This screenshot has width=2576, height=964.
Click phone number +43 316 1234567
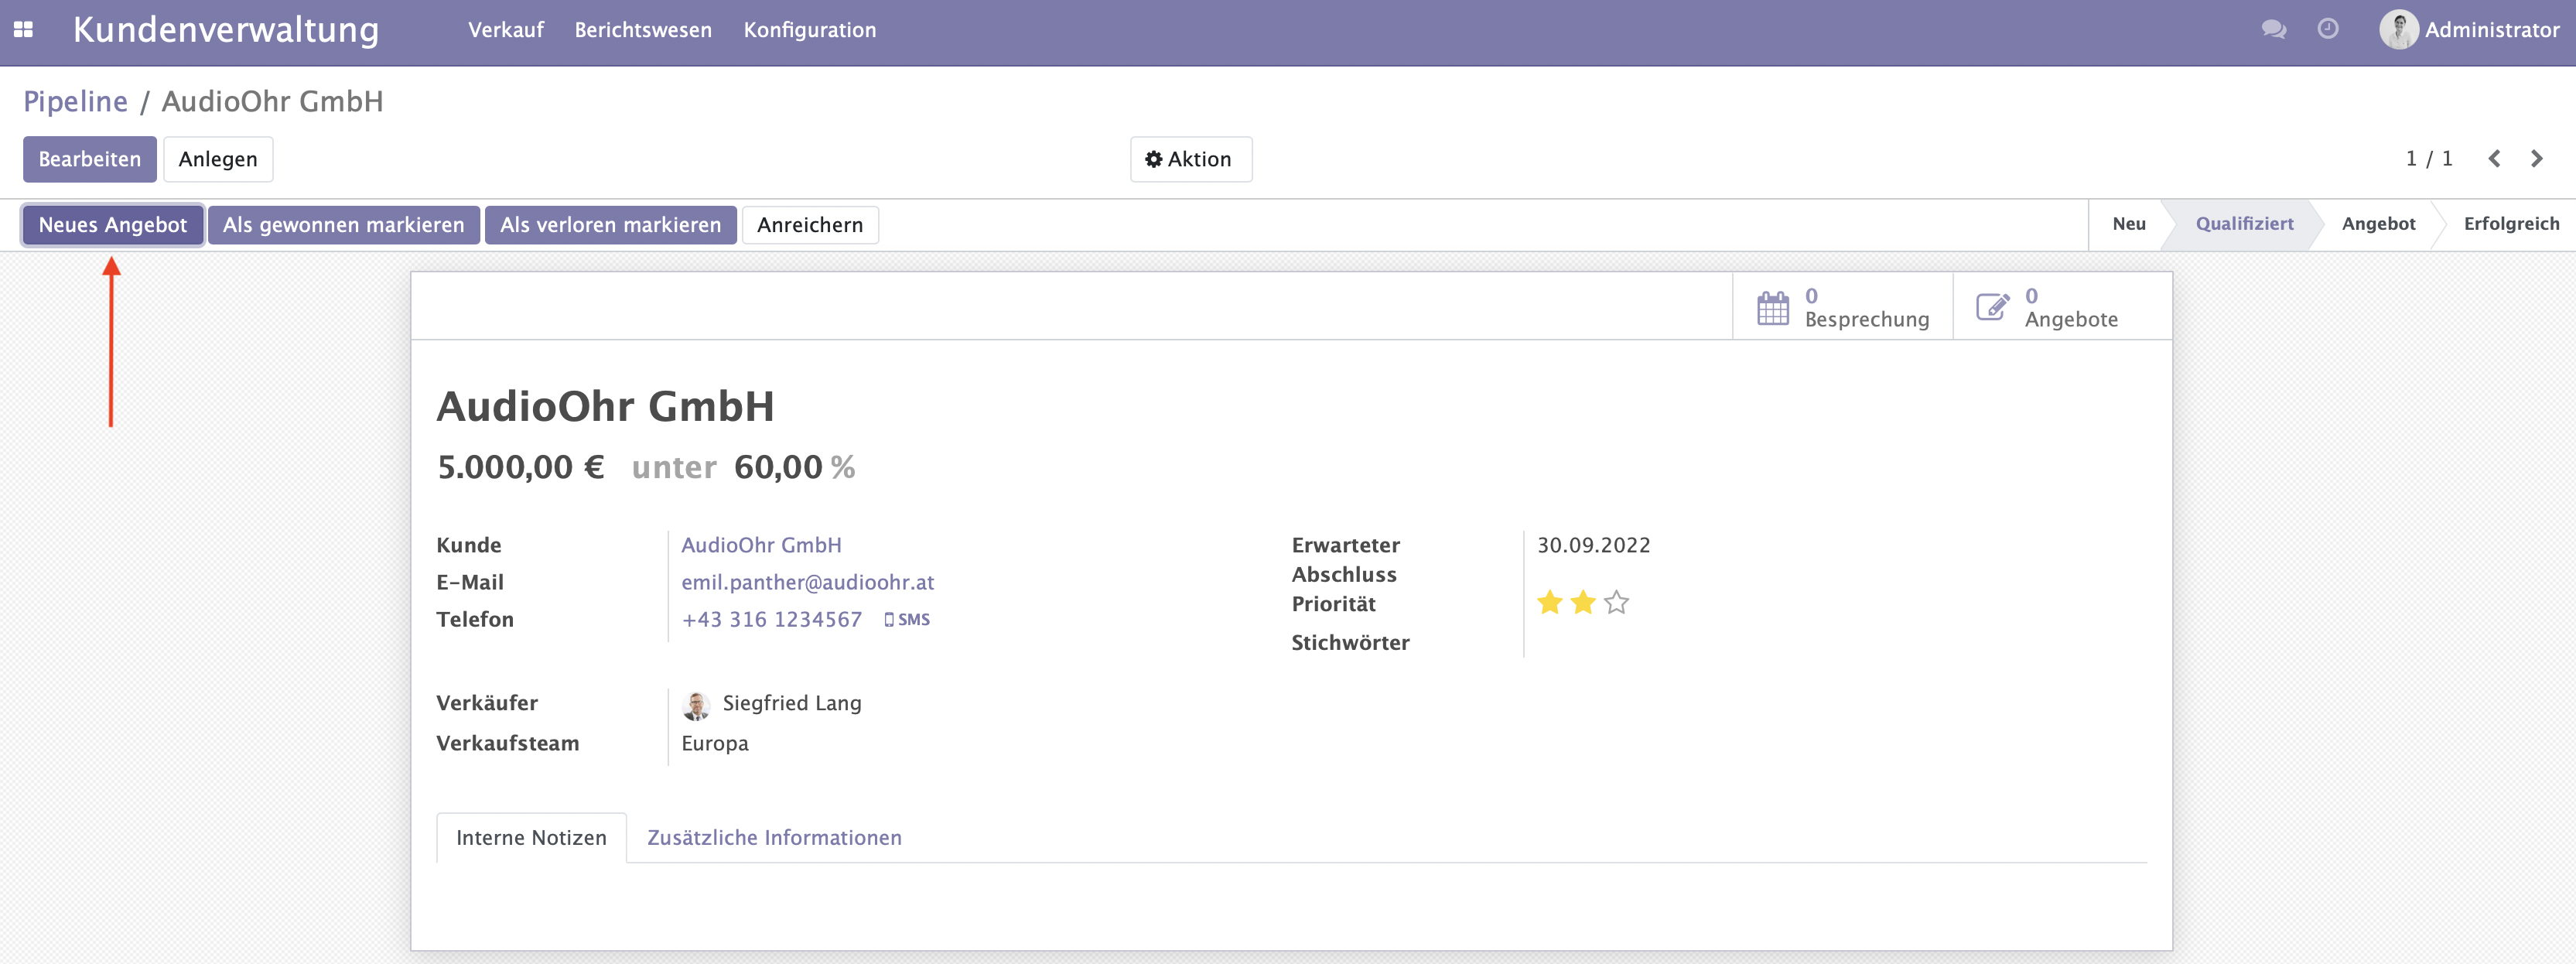click(771, 620)
